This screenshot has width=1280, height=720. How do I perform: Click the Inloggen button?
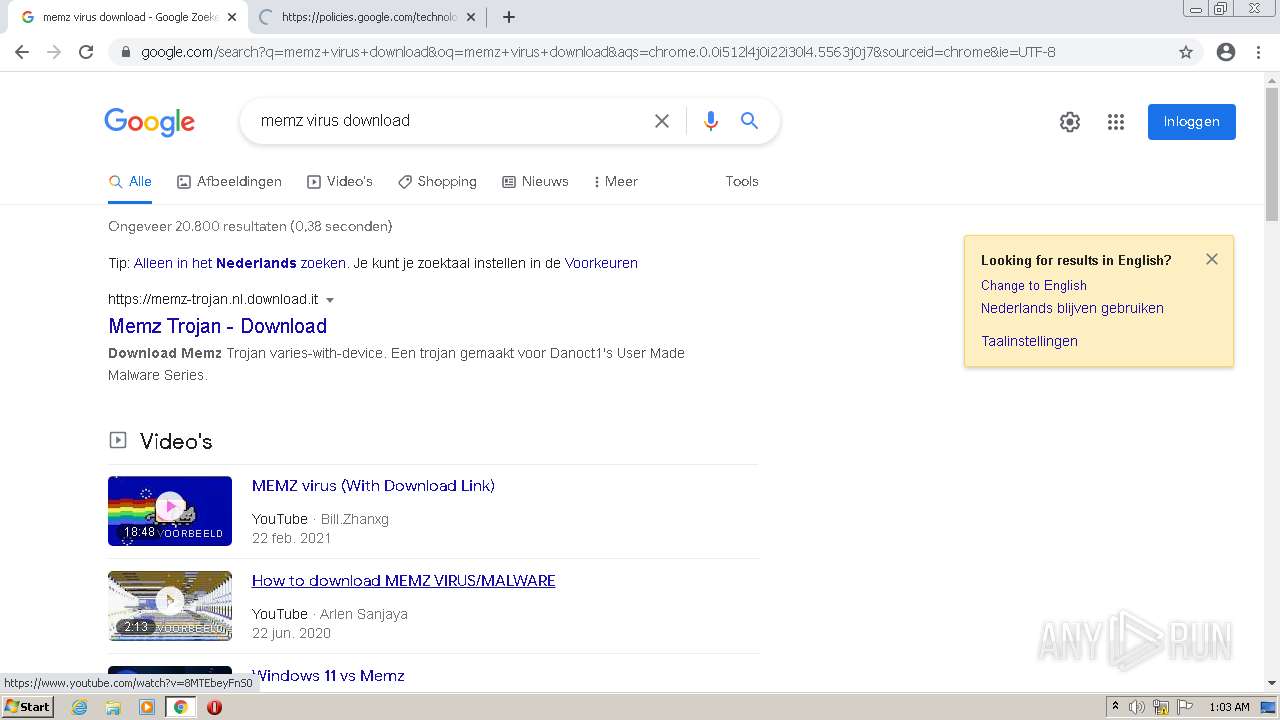(1192, 122)
